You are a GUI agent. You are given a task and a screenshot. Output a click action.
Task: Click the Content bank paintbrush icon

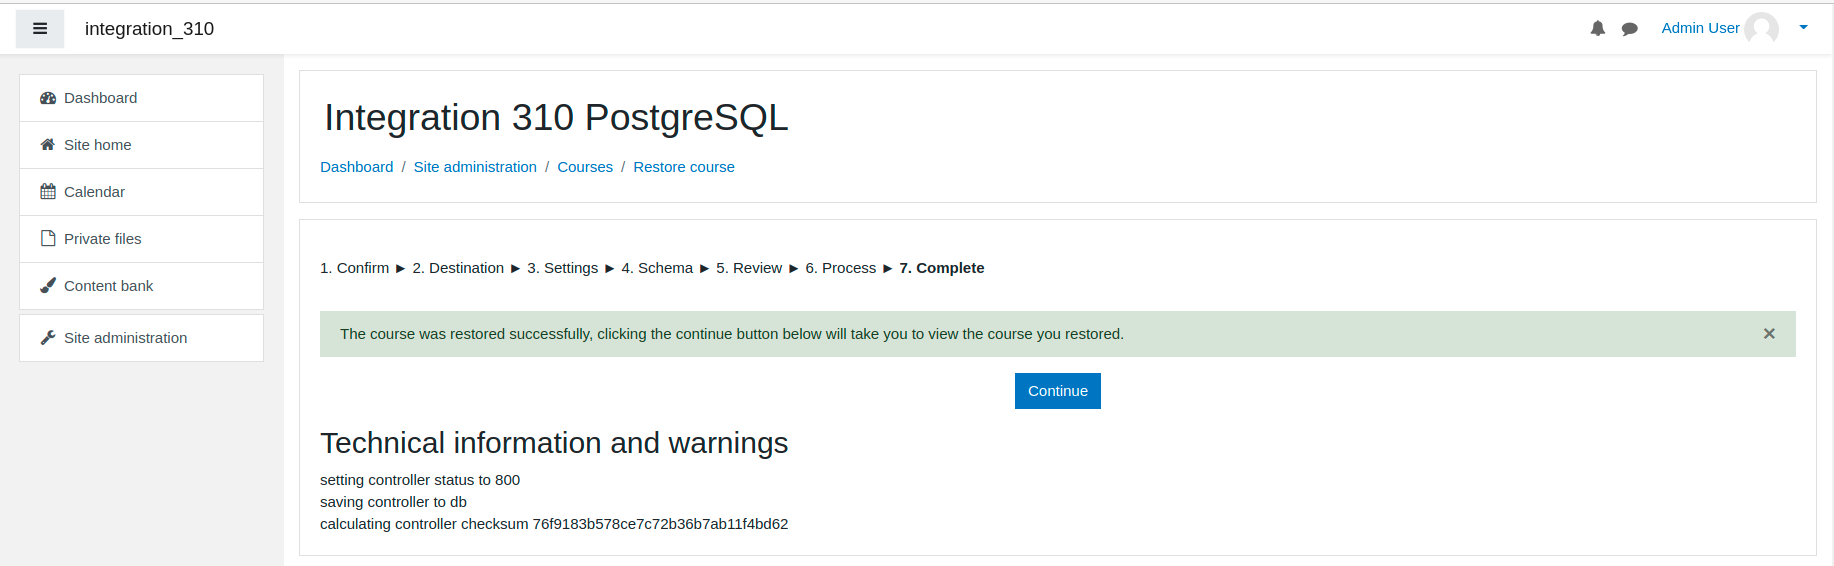(48, 286)
